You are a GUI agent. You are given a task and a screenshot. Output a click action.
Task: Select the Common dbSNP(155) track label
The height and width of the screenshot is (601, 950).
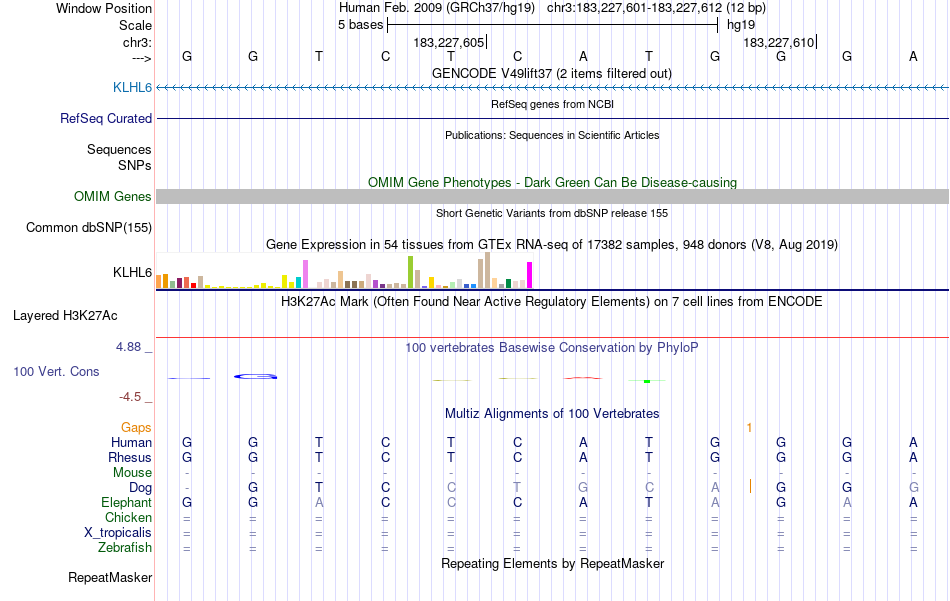89,227
